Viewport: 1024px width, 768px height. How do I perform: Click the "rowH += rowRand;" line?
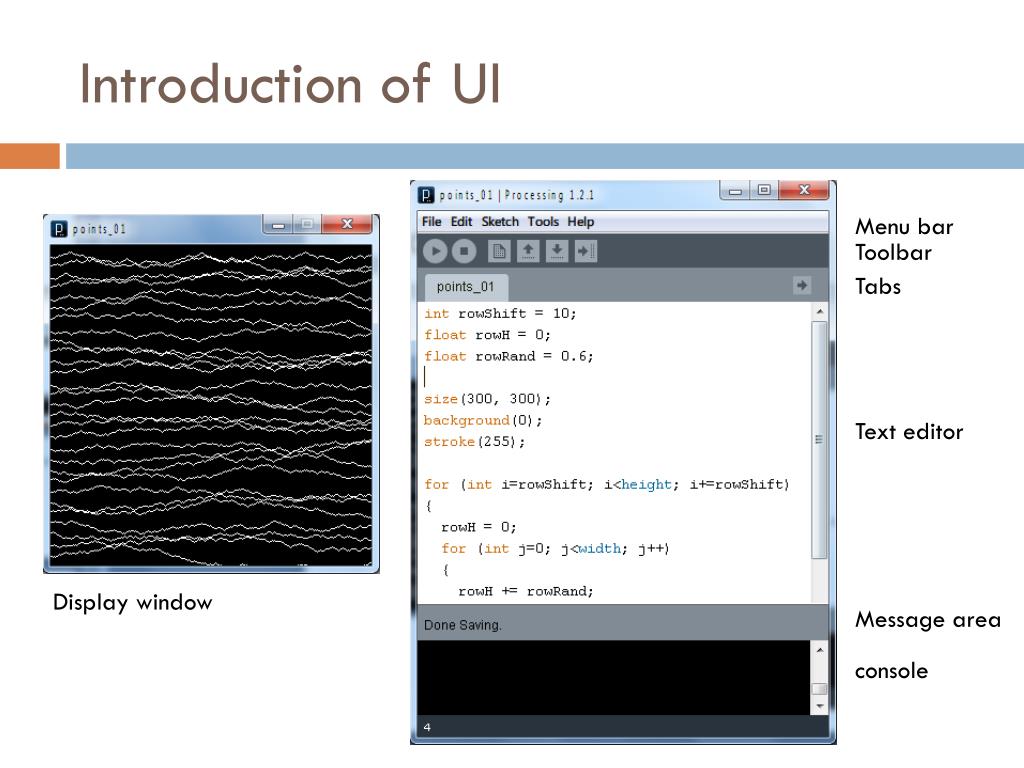point(526,592)
